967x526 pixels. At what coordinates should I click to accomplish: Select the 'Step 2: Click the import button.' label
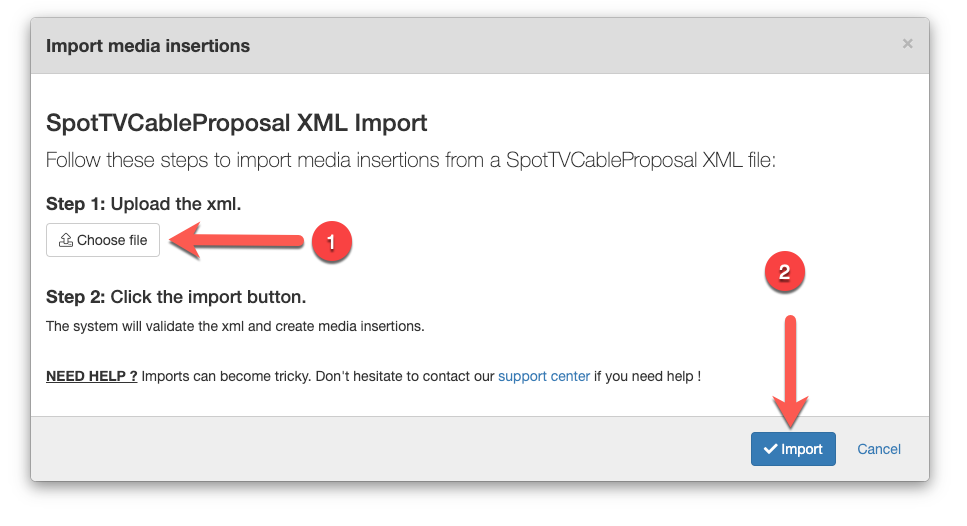176,297
